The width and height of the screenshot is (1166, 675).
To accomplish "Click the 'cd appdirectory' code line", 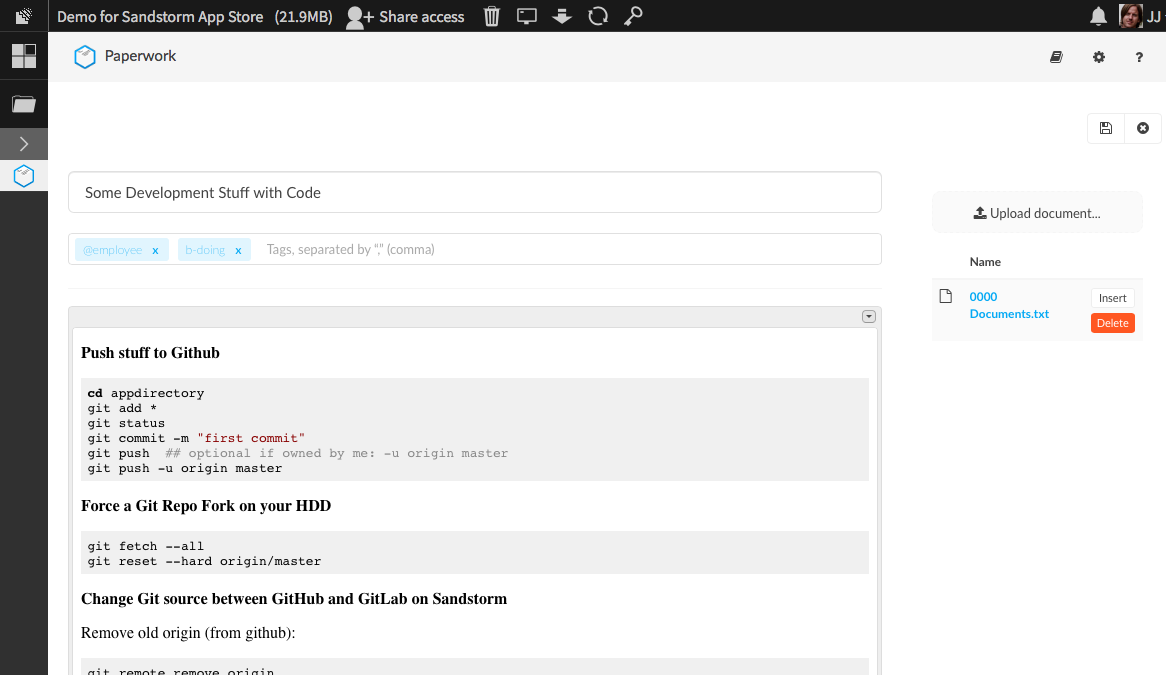I will coord(146,393).
